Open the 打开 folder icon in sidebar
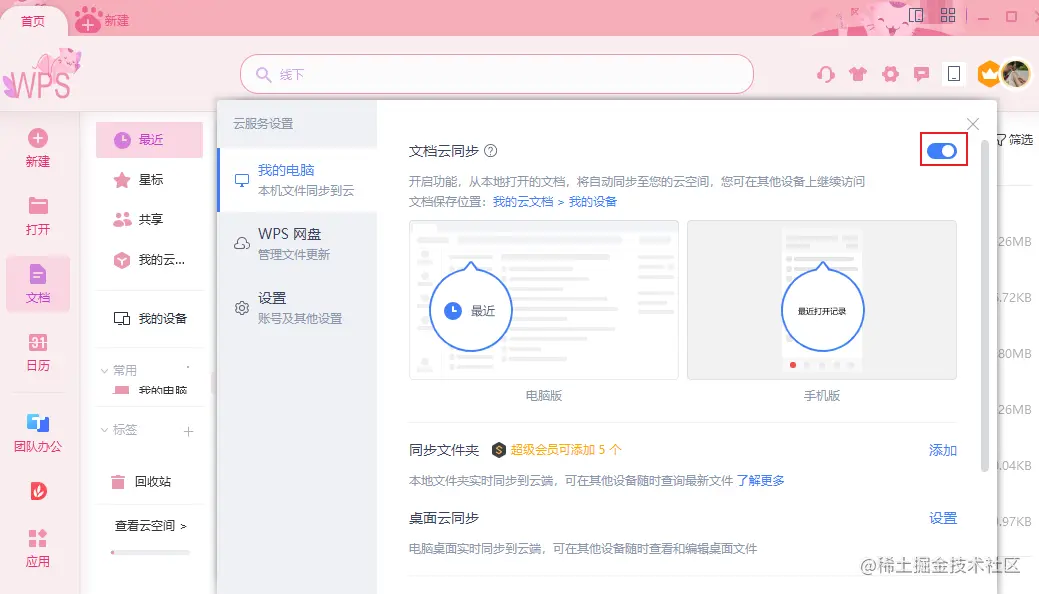The width and height of the screenshot is (1039, 594). [38, 206]
